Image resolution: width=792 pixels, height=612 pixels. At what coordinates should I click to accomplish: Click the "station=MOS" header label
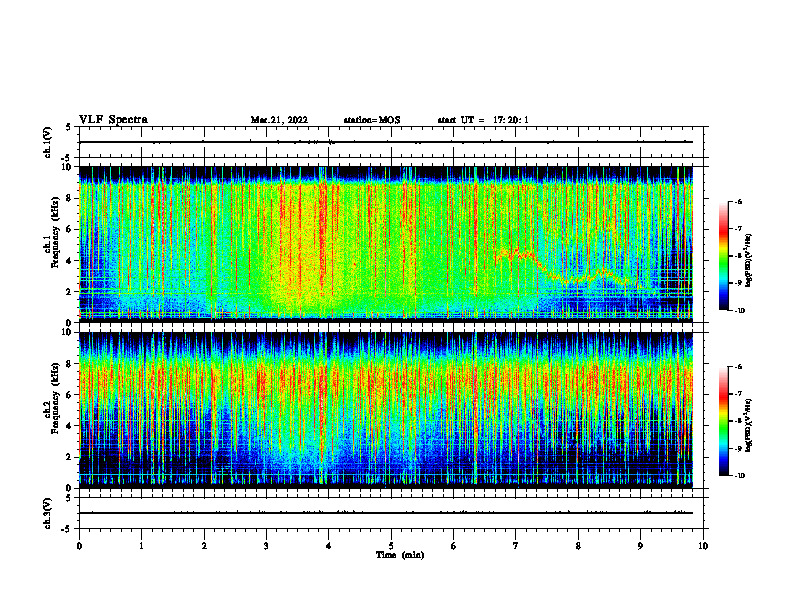click(x=372, y=120)
